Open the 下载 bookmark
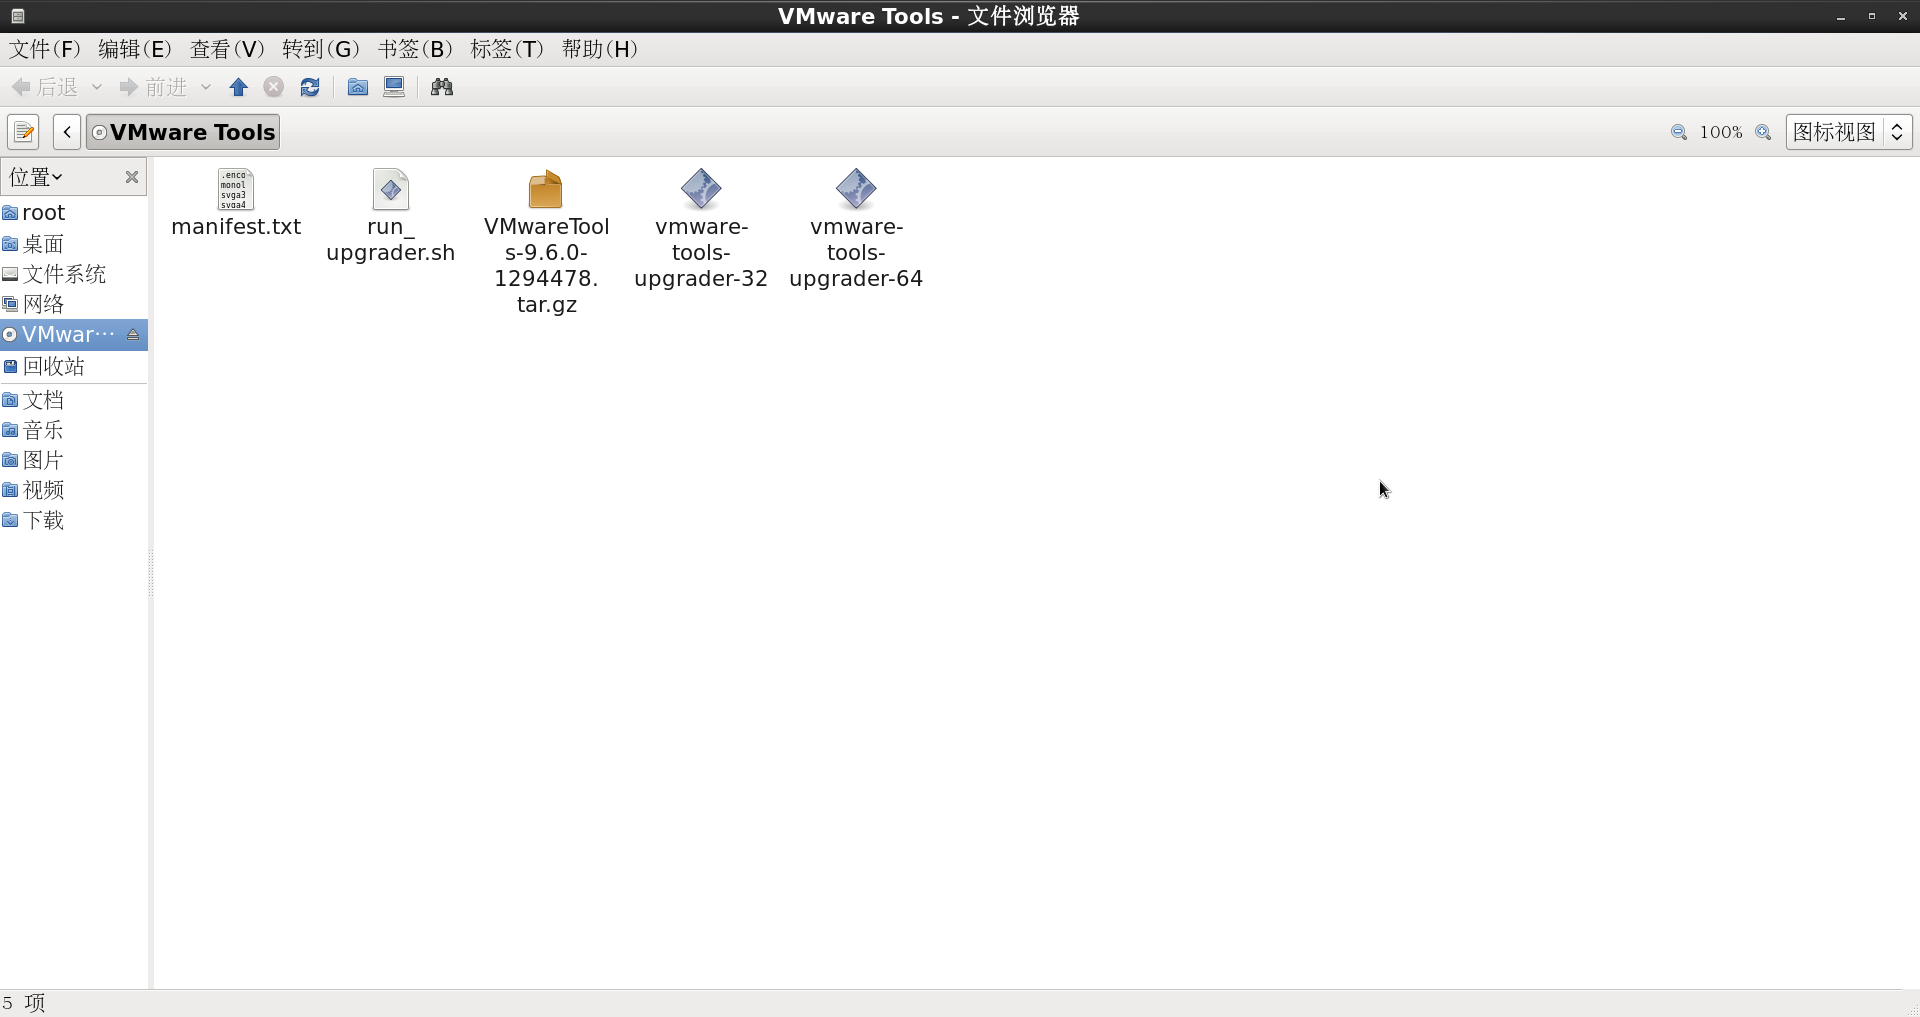 tap(74, 520)
